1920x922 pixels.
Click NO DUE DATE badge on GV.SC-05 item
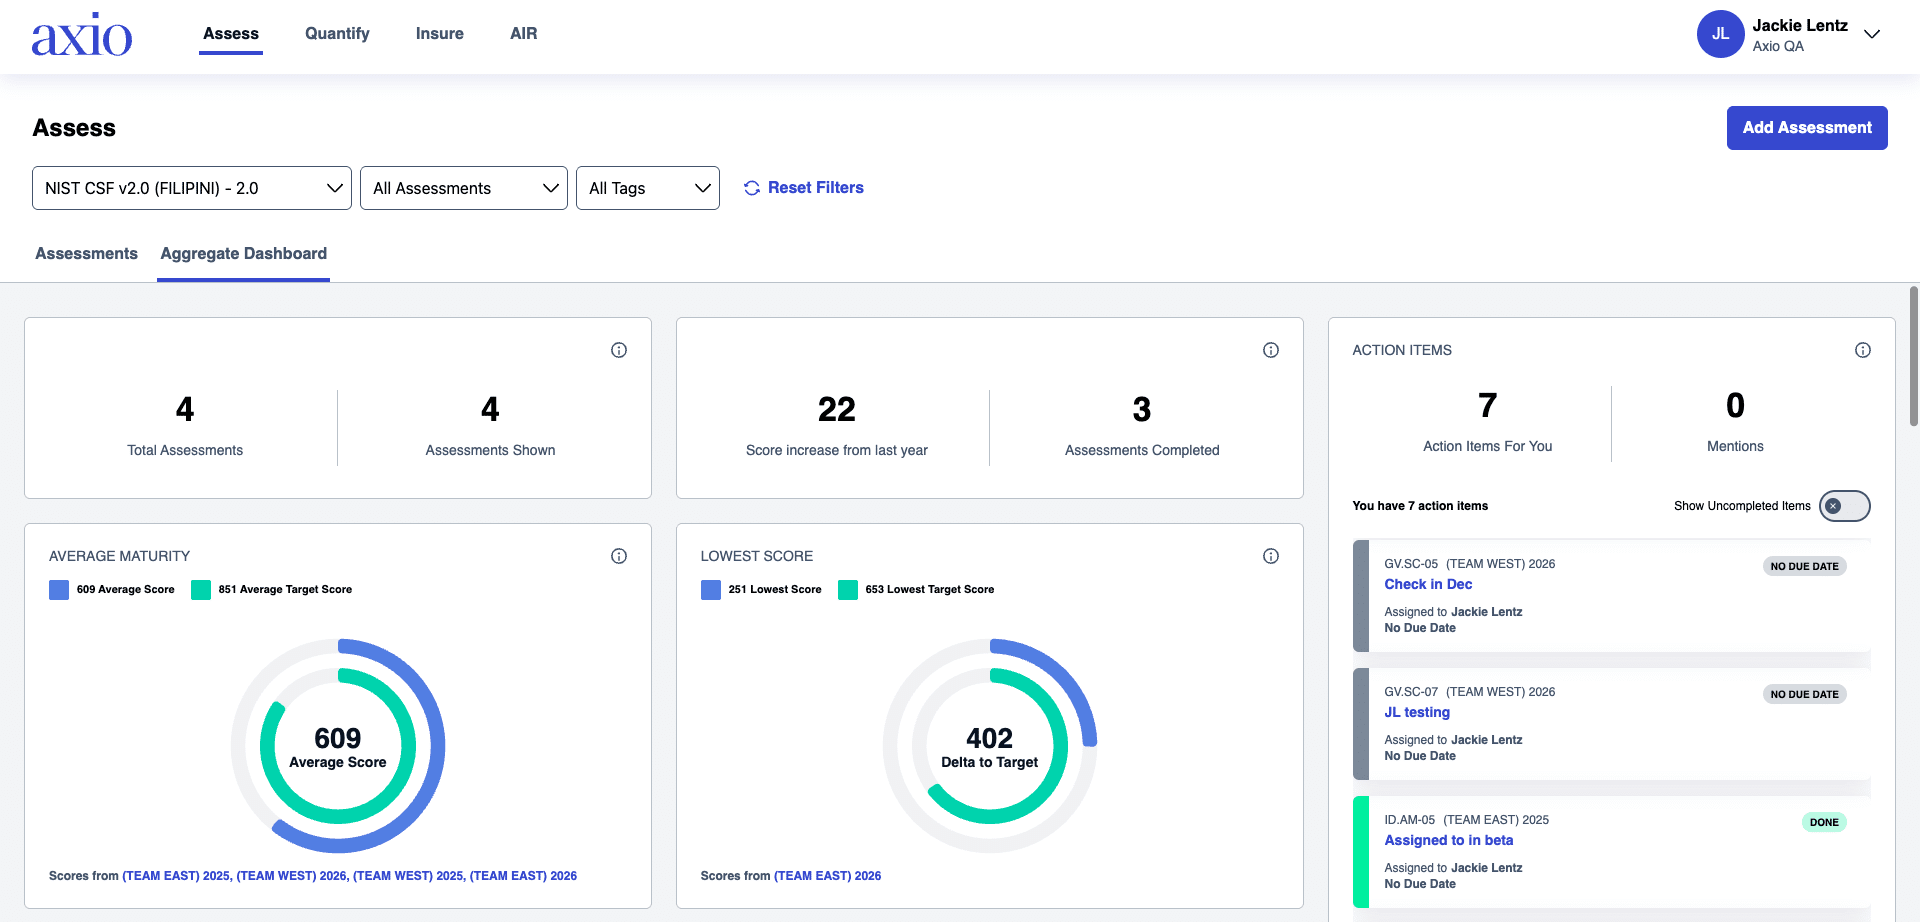[1804, 566]
